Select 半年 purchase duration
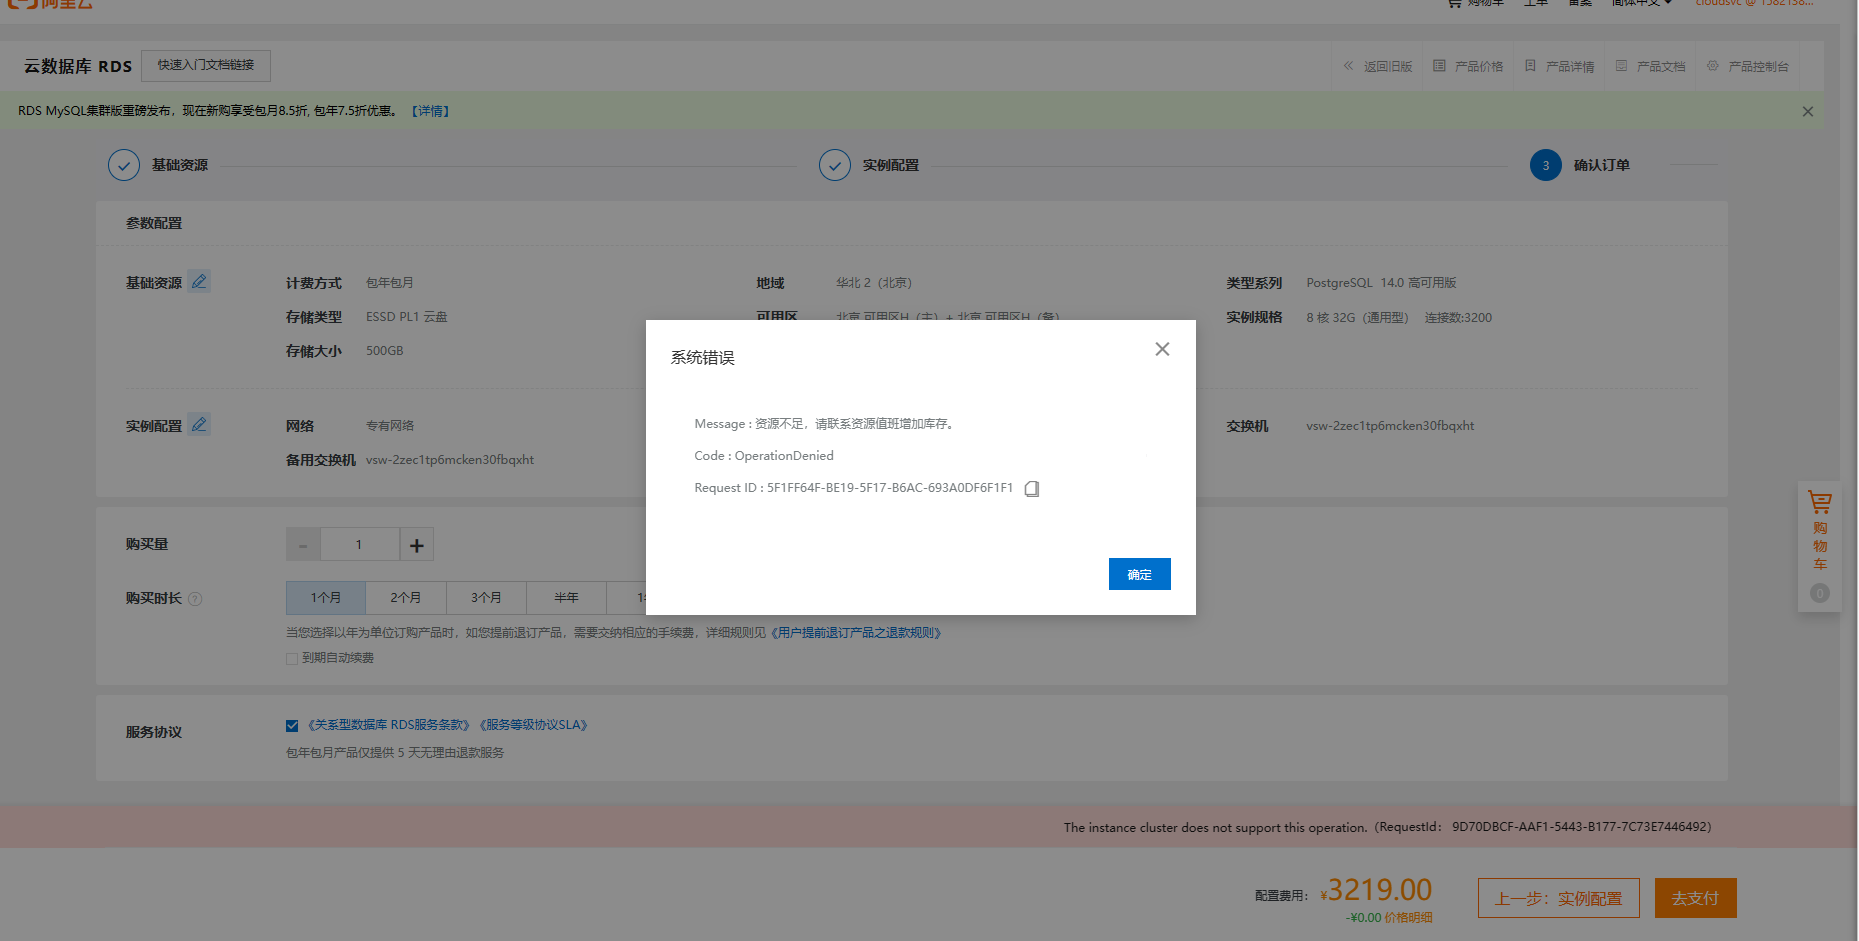 coord(566,598)
